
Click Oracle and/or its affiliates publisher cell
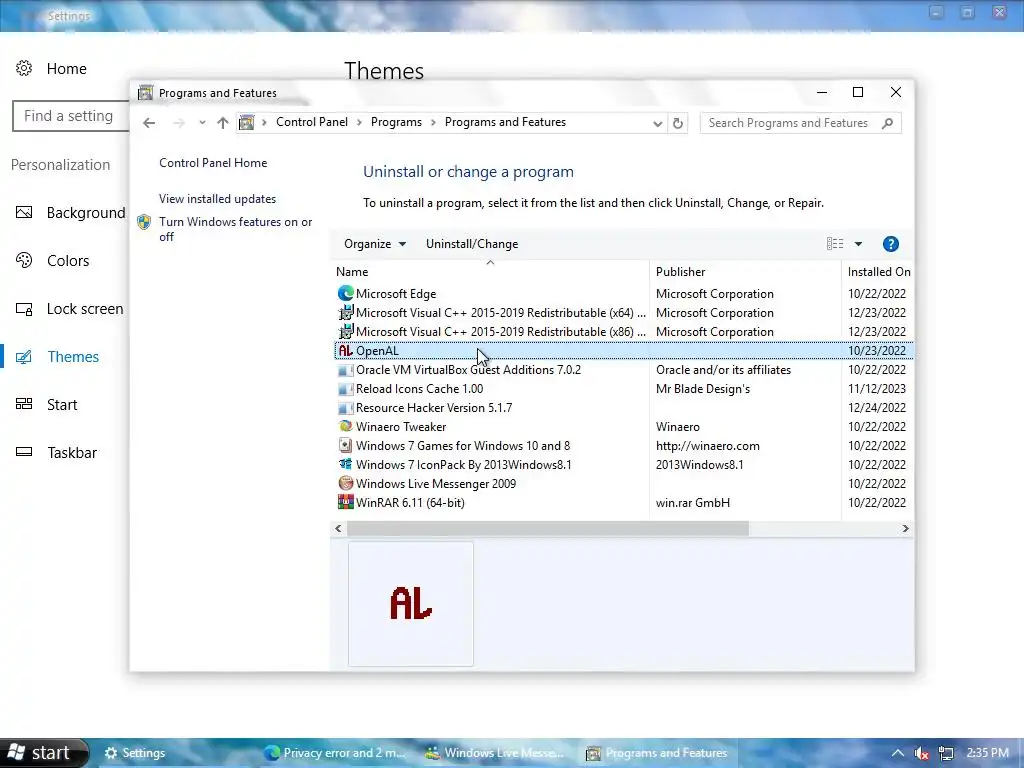point(723,370)
